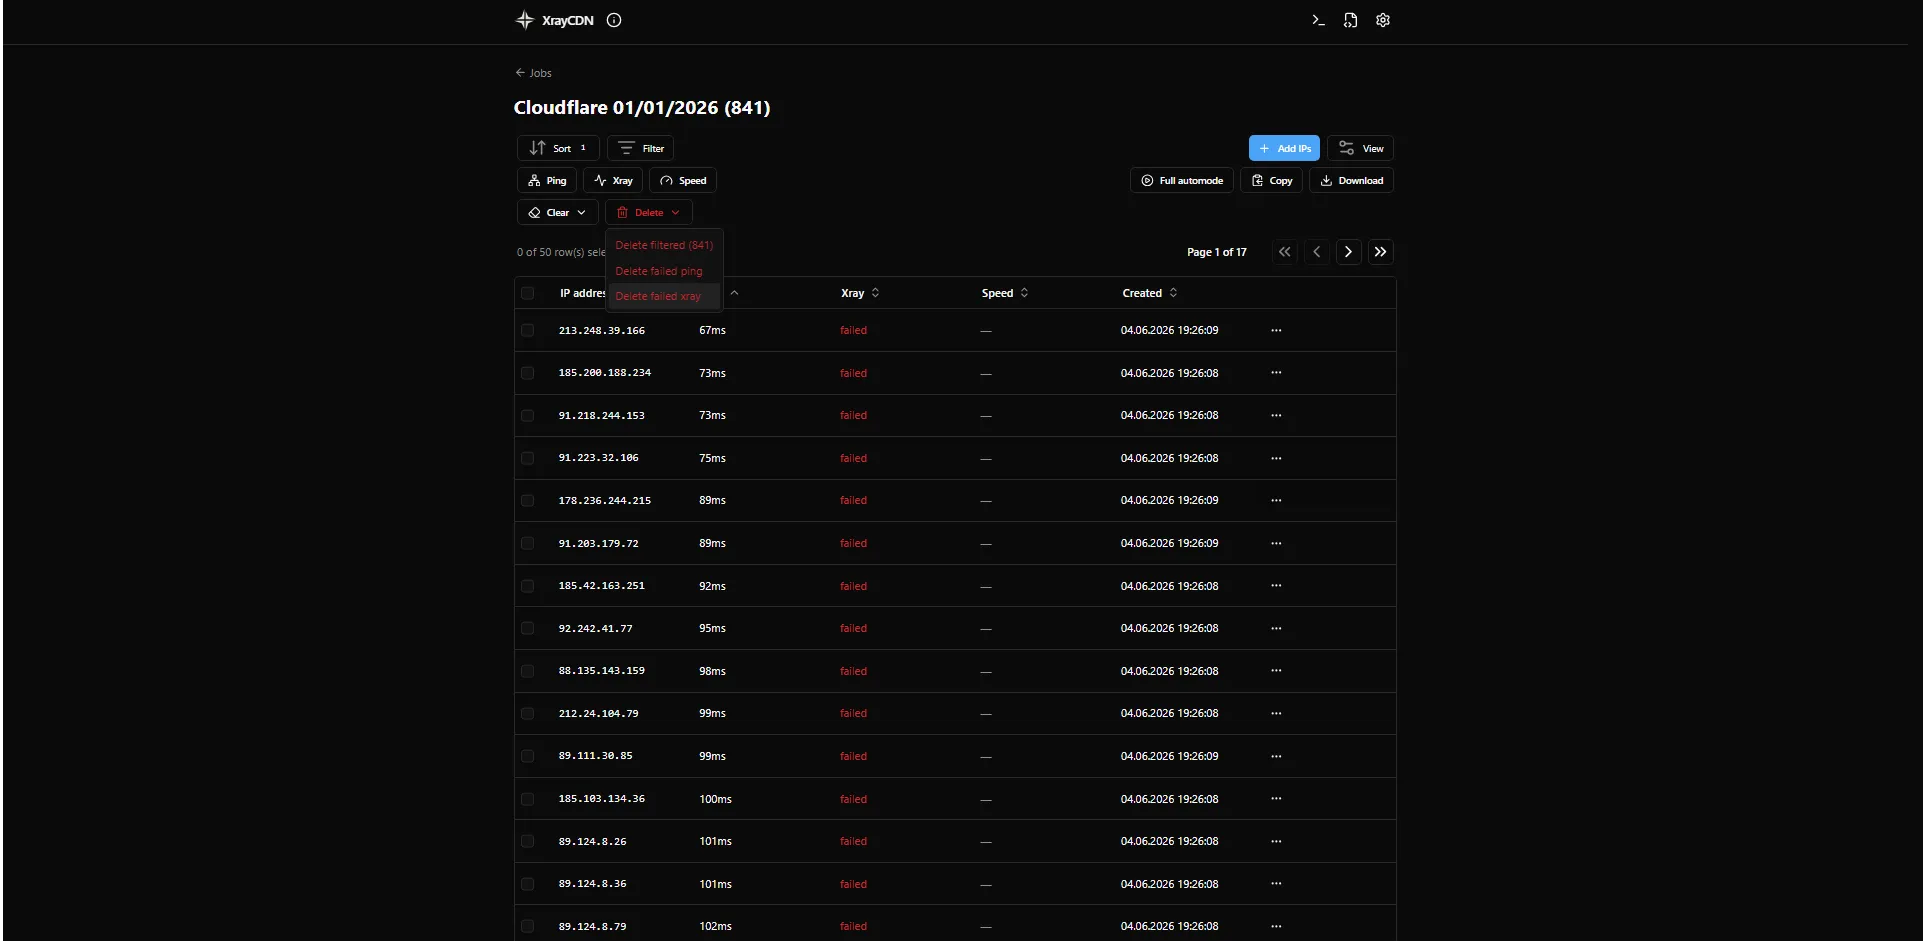Click the Page 1 of 17 label
This screenshot has height=948, width=1926.
coord(1217,252)
